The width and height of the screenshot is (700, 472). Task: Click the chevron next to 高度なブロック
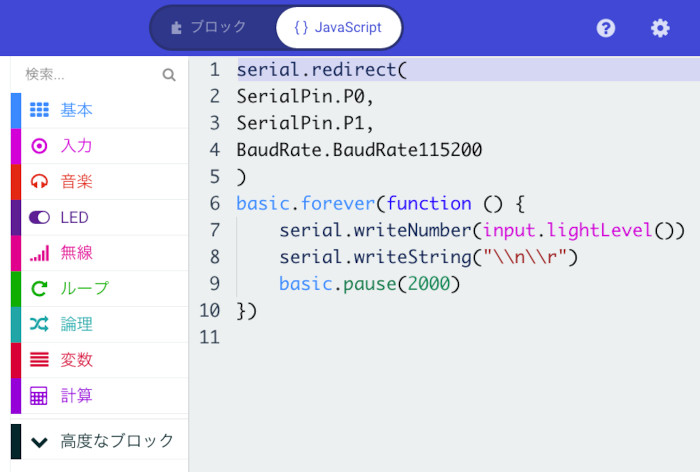pyautogui.click(x=39, y=442)
